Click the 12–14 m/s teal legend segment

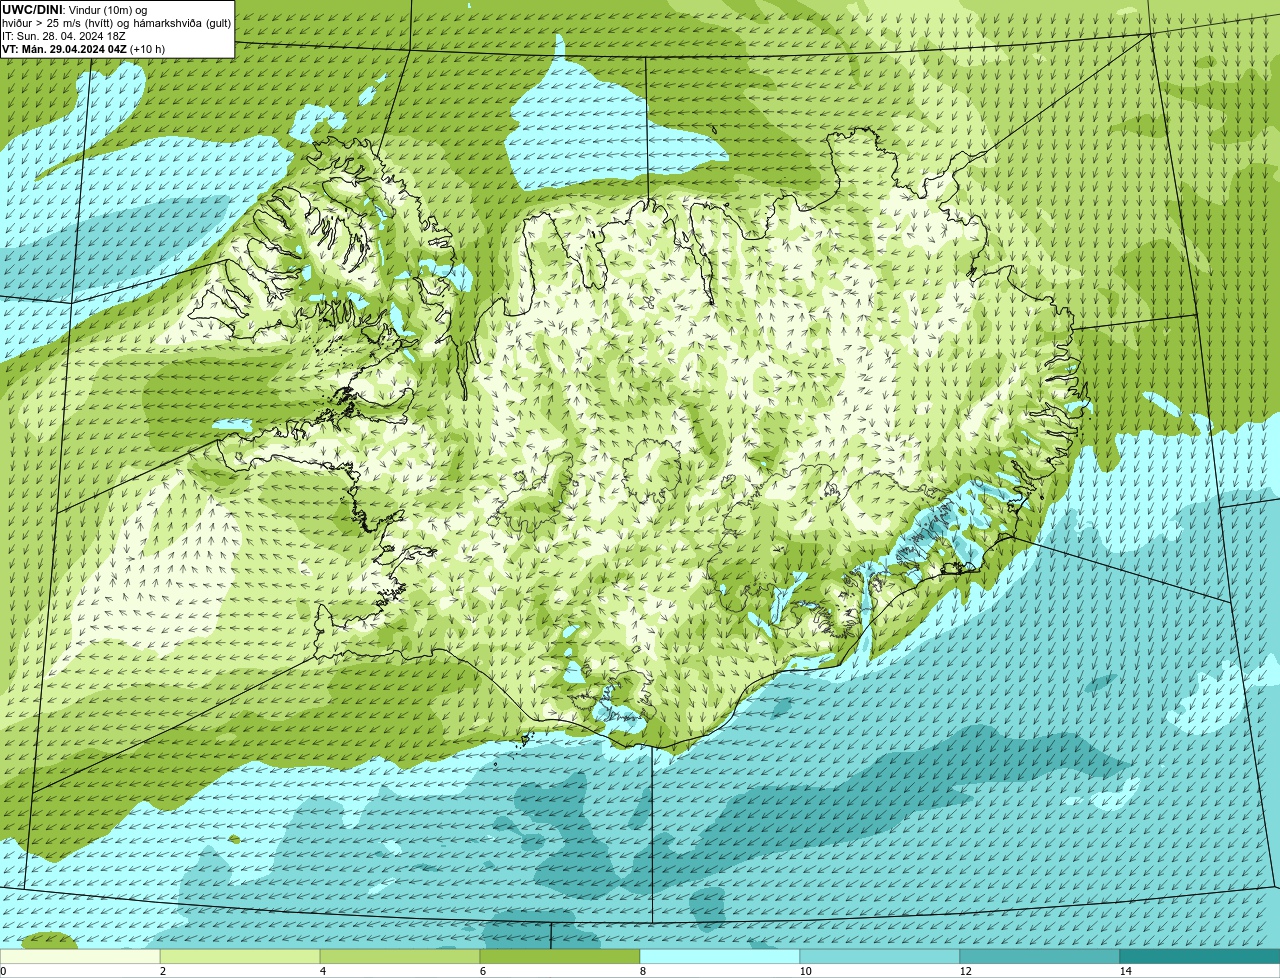[x=1040, y=956]
